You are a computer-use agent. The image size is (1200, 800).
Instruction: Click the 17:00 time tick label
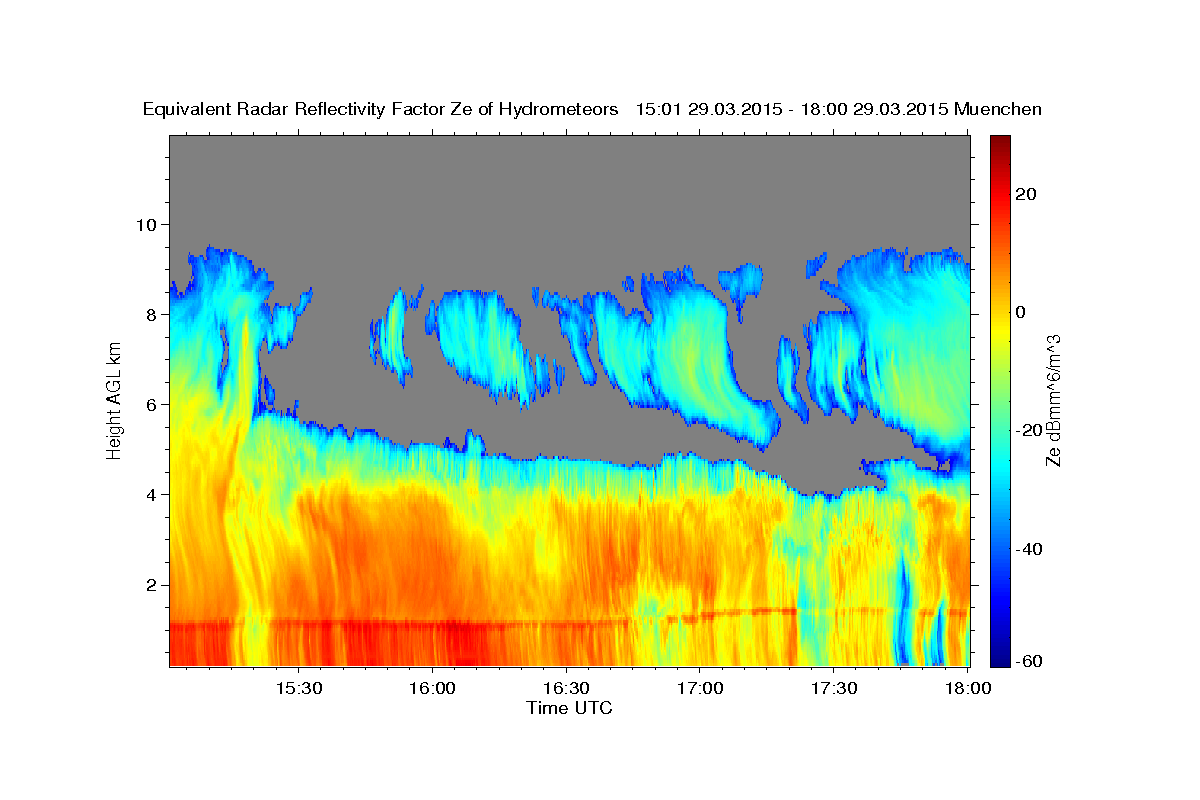tap(700, 689)
